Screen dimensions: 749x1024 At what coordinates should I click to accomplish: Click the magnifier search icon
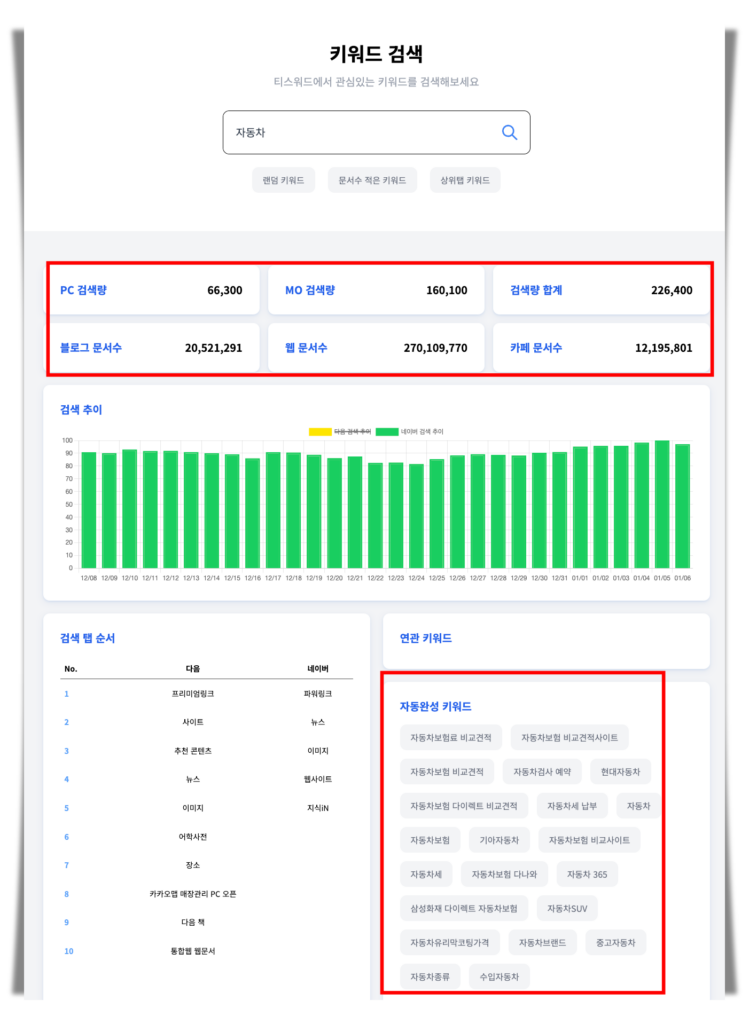[509, 132]
